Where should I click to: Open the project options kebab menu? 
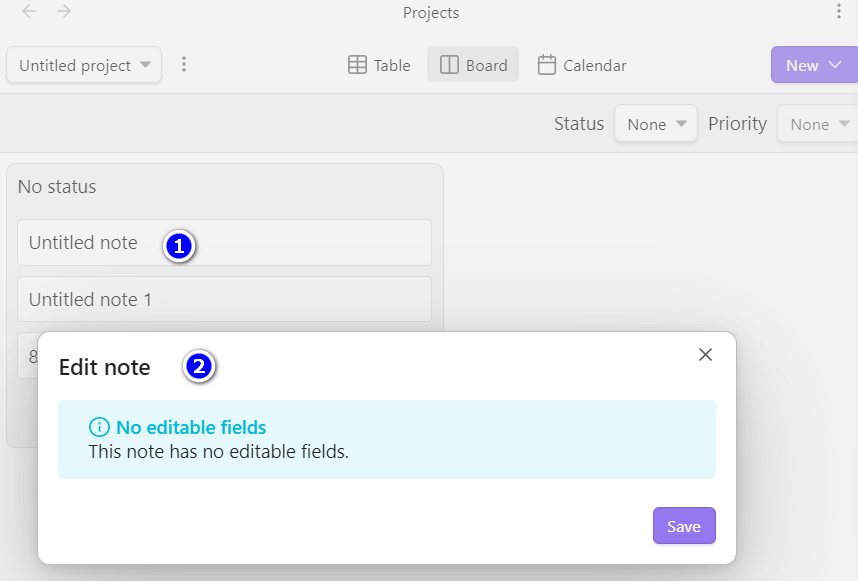(x=184, y=64)
